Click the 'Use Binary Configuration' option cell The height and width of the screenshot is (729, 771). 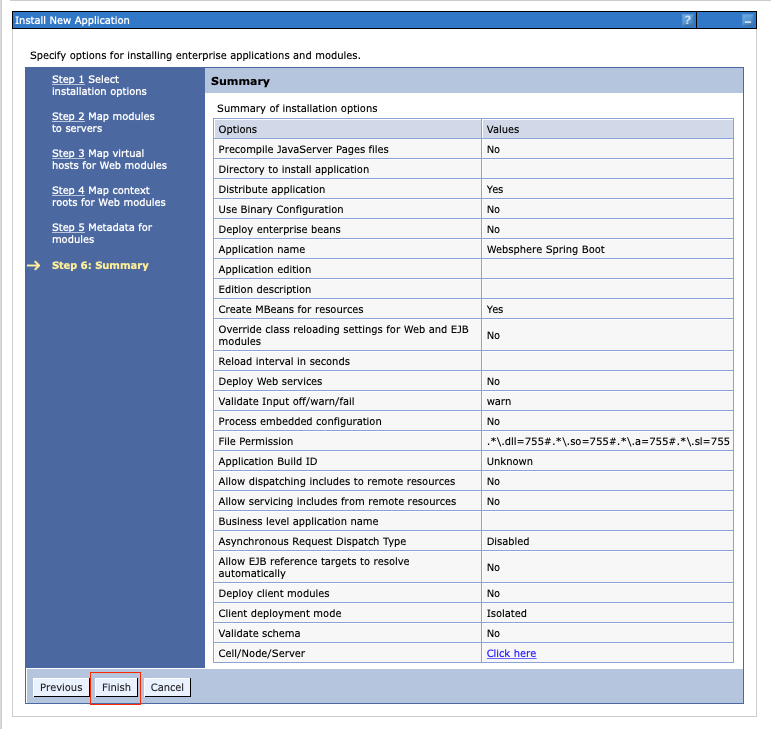347,209
